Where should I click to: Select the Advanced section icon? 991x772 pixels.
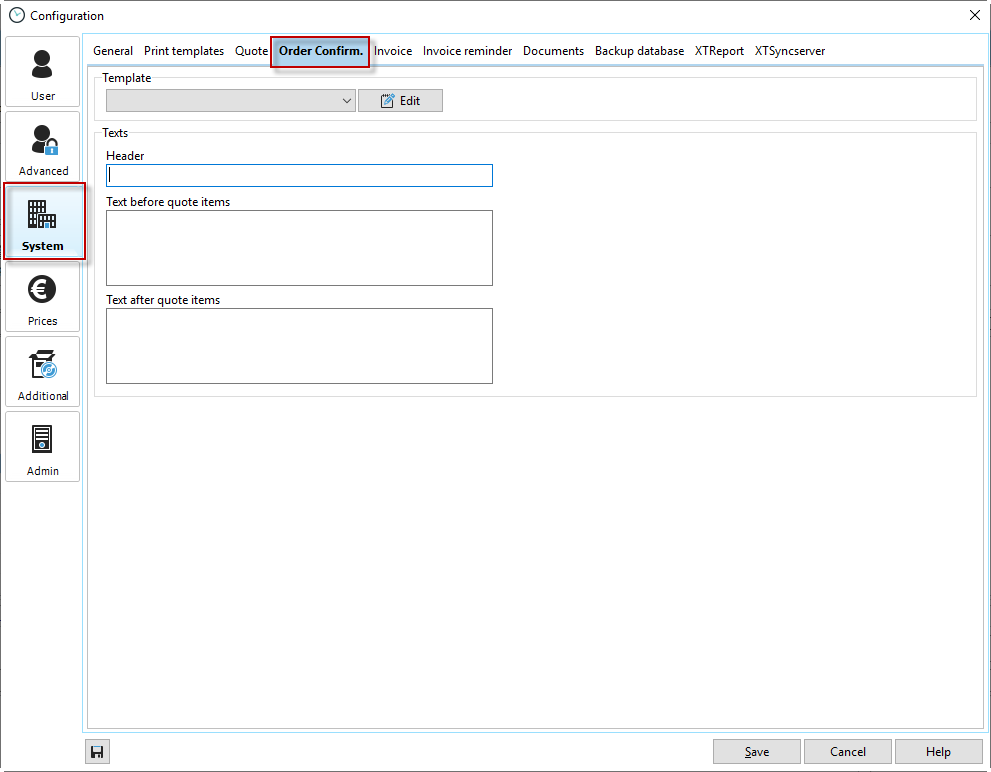point(42,147)
